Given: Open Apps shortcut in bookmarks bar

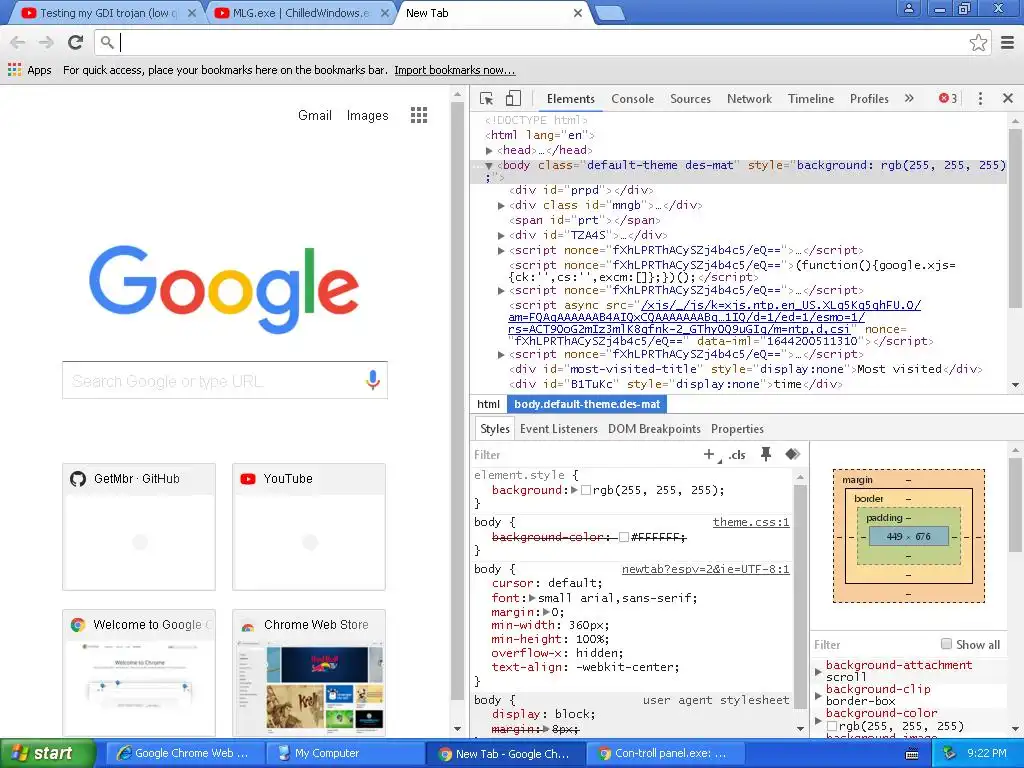Looking at the screenshot, I should (30, 70).
